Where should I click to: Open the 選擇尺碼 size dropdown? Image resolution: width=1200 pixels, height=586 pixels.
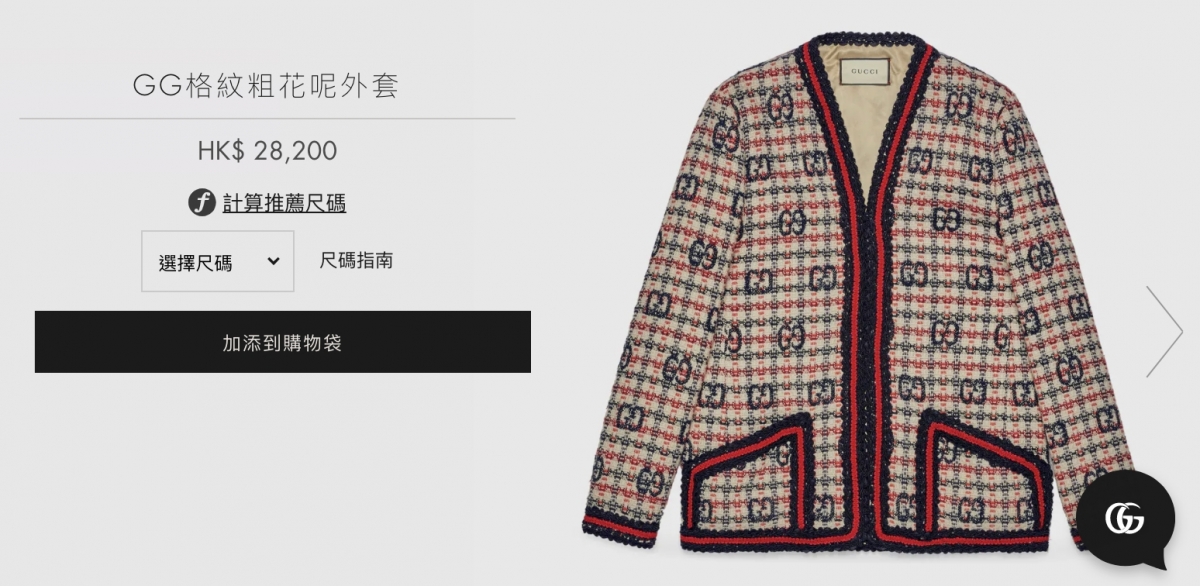218,262
